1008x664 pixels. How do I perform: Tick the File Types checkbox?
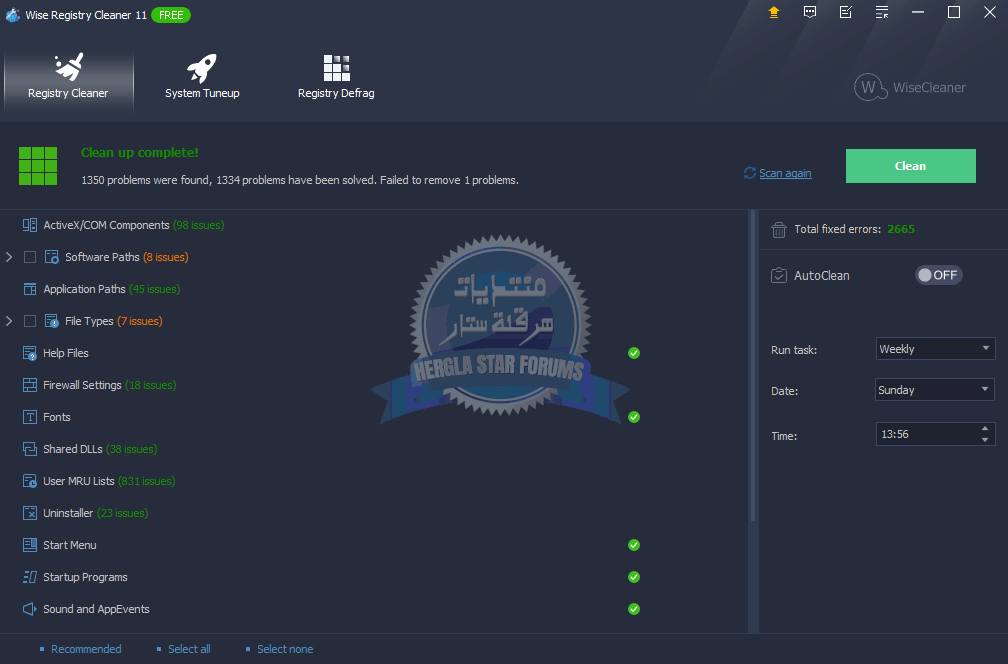coord(30,321)
